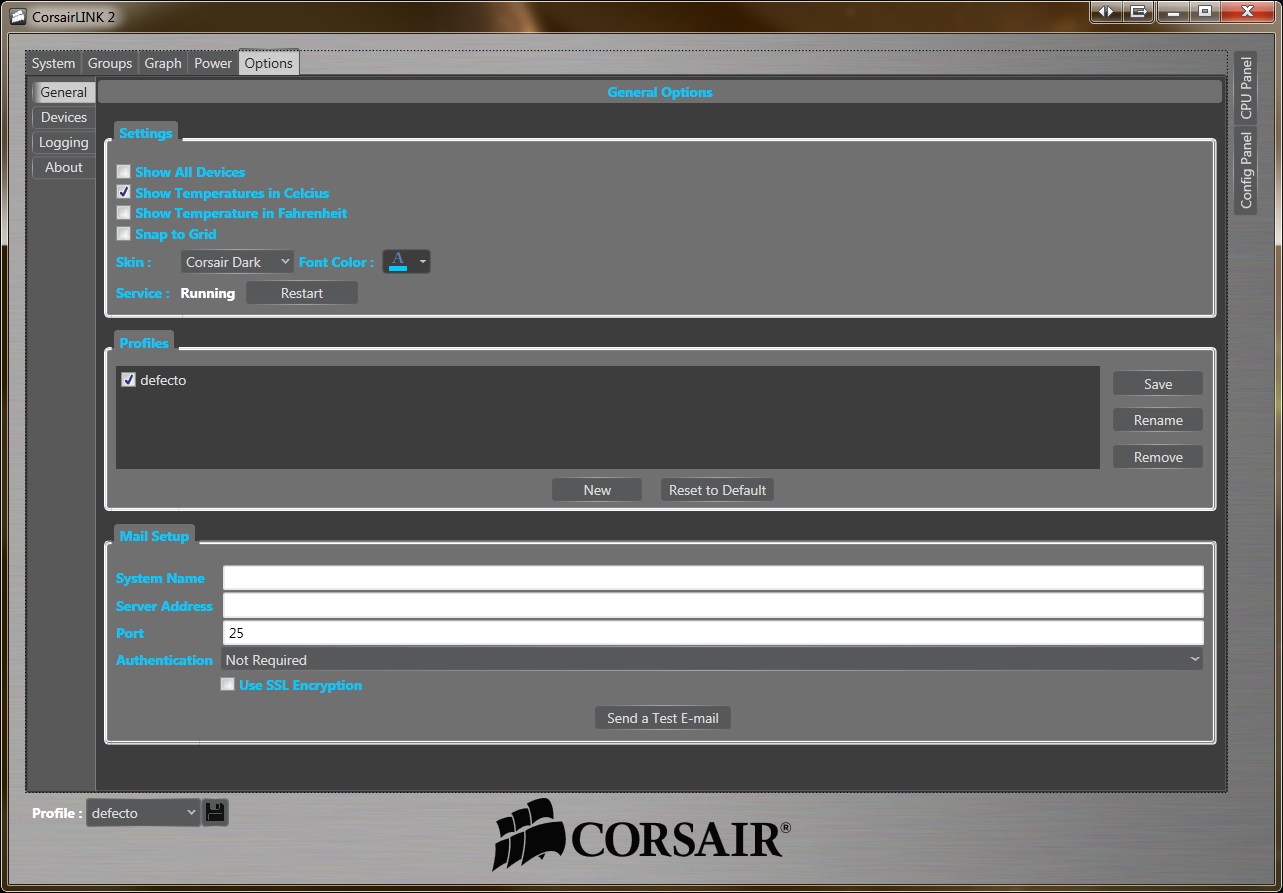Switch to the Graph tab
This screenshot has width=1283, height=893.
tap(163, 63)
